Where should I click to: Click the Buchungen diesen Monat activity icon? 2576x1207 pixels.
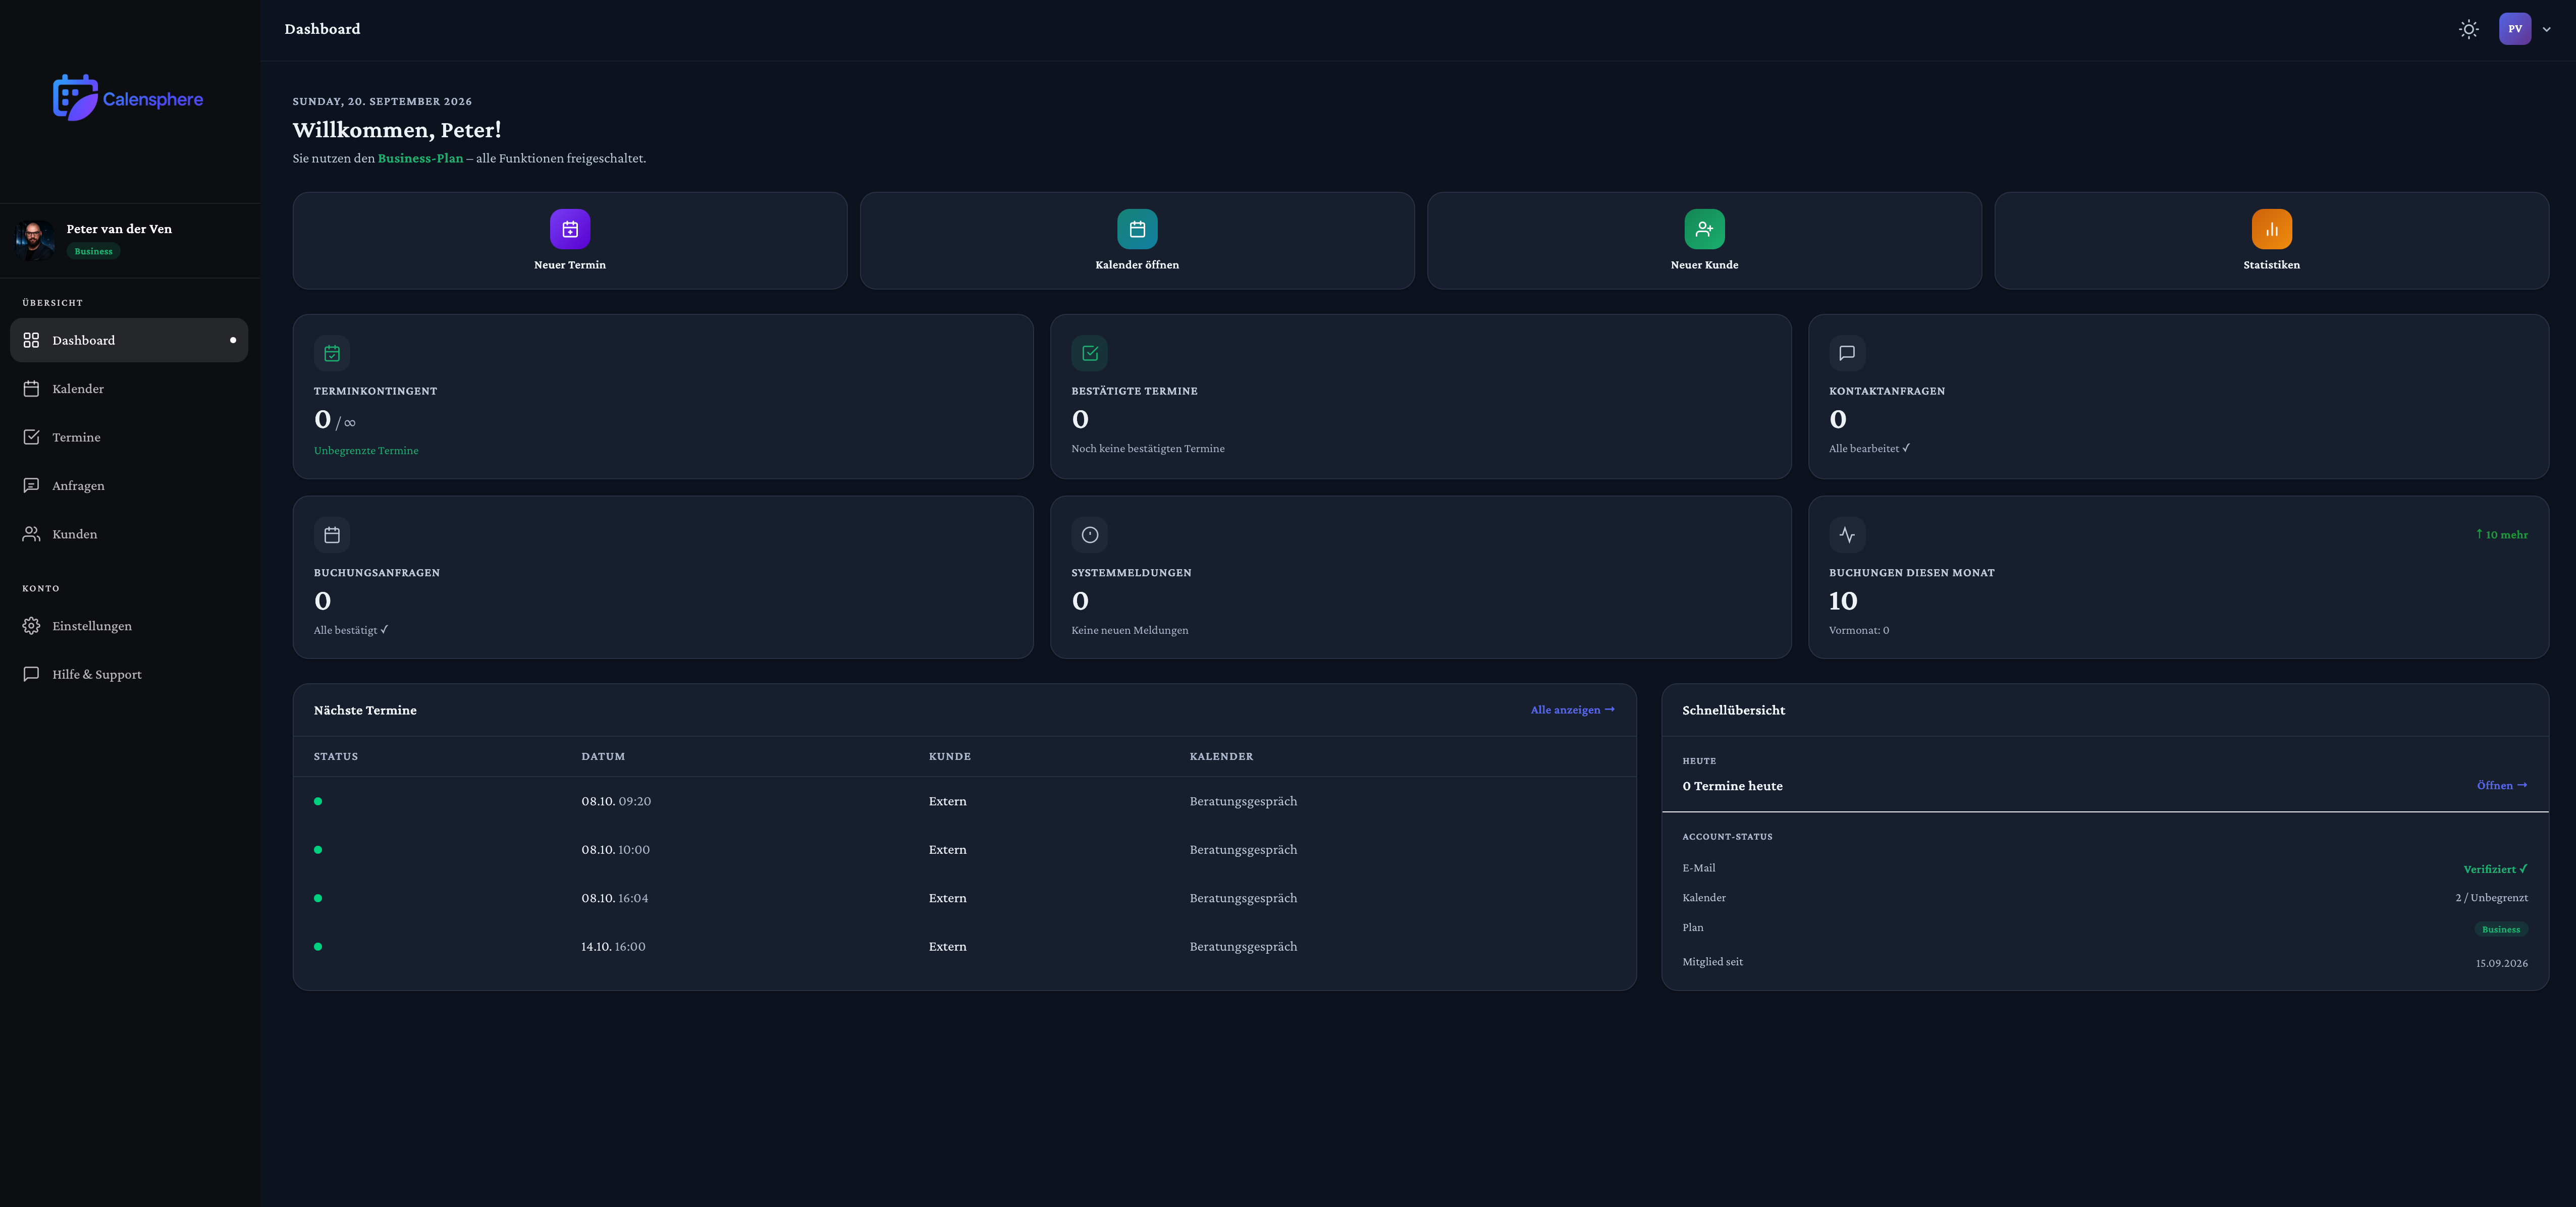point(1847,535)
